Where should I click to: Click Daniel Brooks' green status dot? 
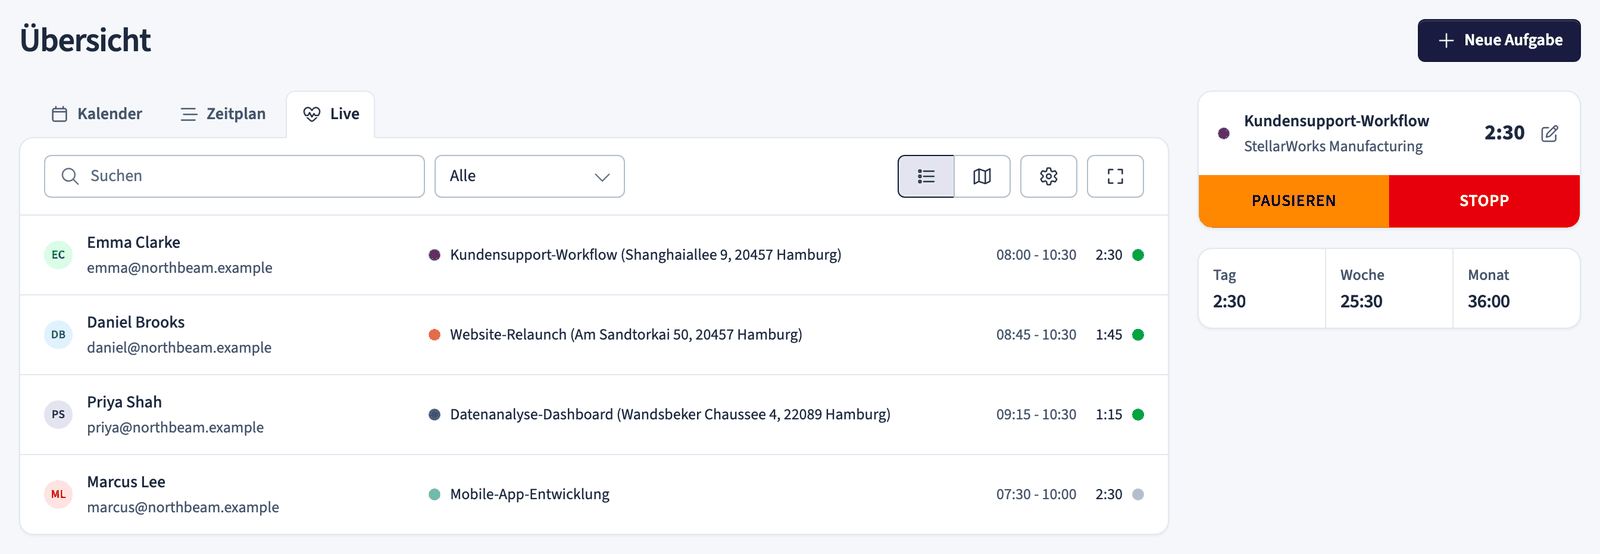(x=1138, y=335)
